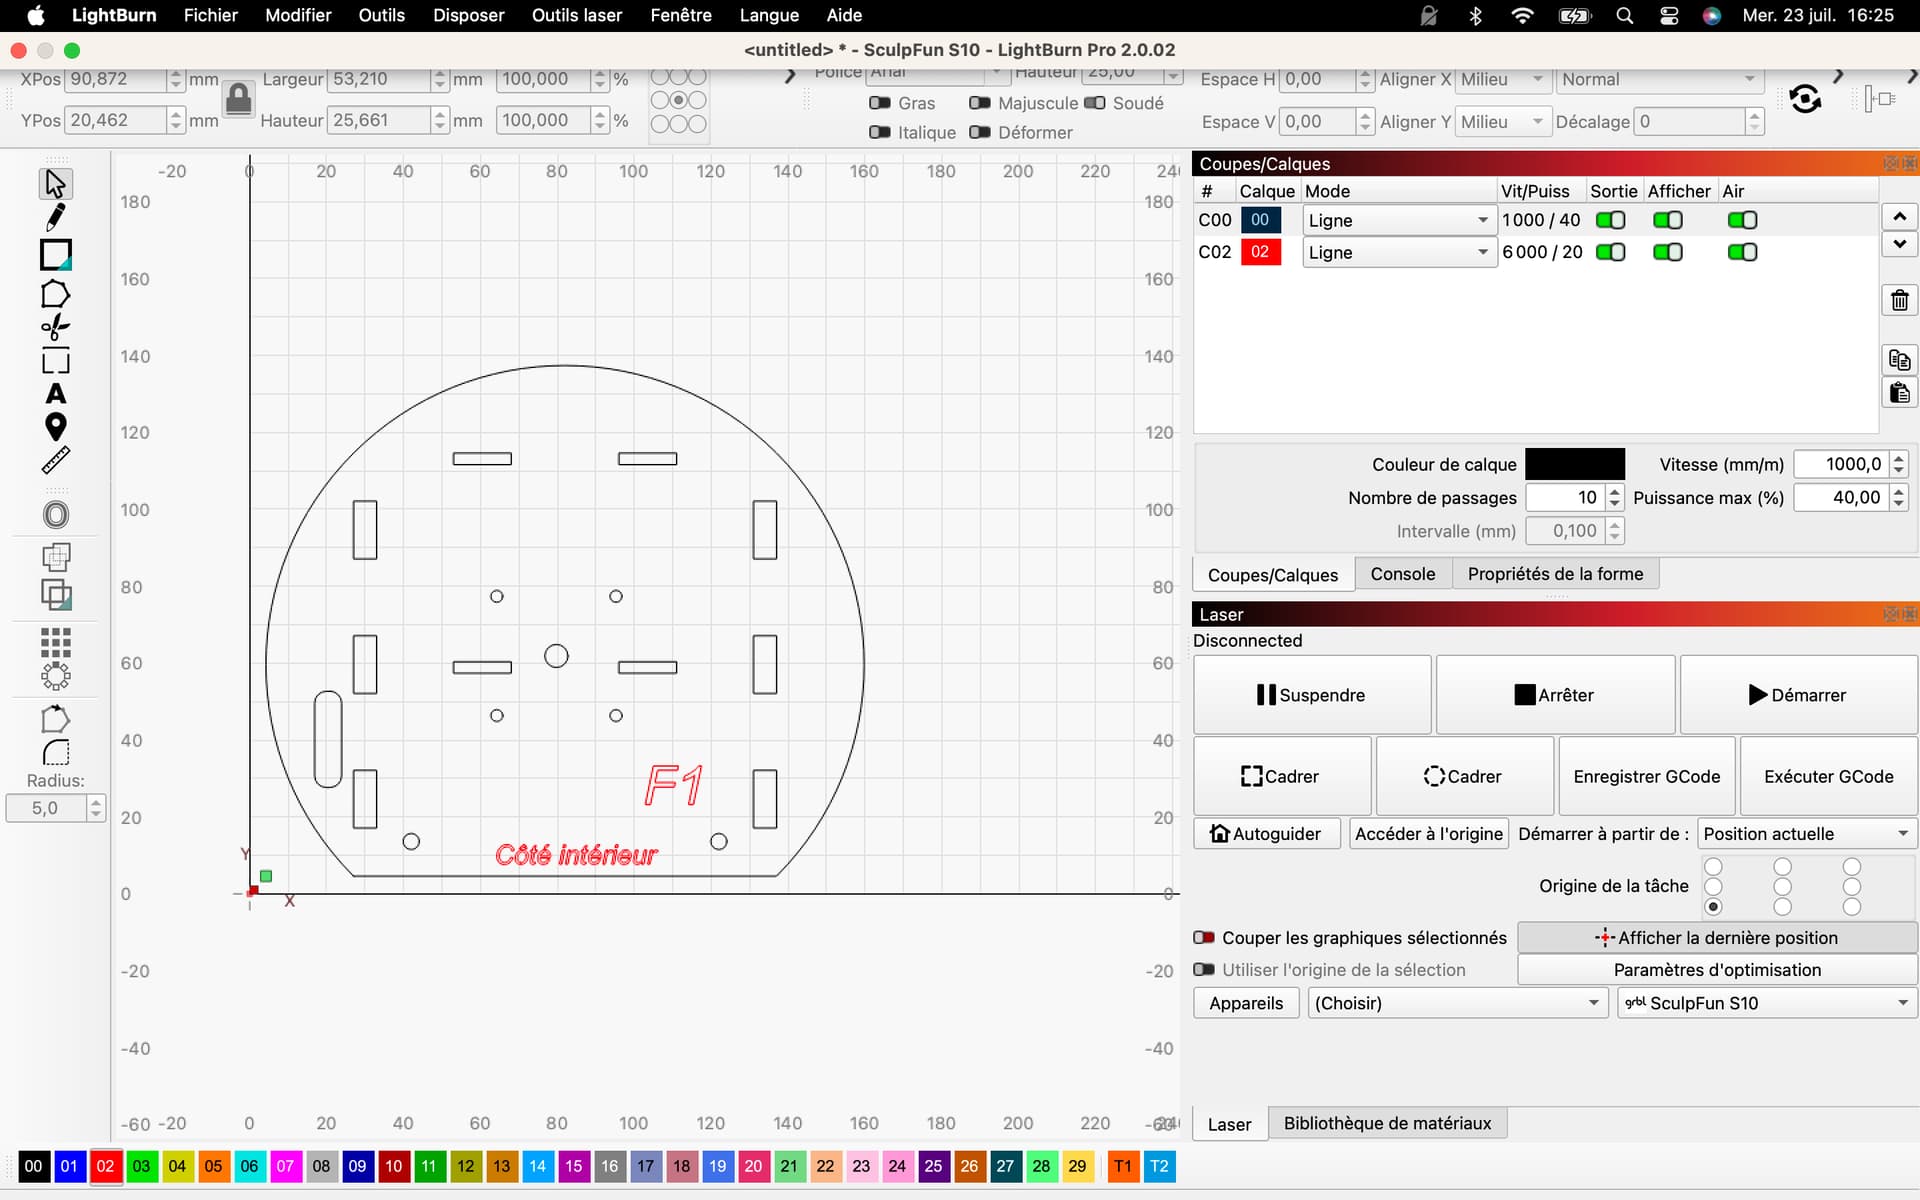Click the Puissance max (%) field
Image resolution: width=1920 pixels, height=1200 pixels.
click(1841, 497)
